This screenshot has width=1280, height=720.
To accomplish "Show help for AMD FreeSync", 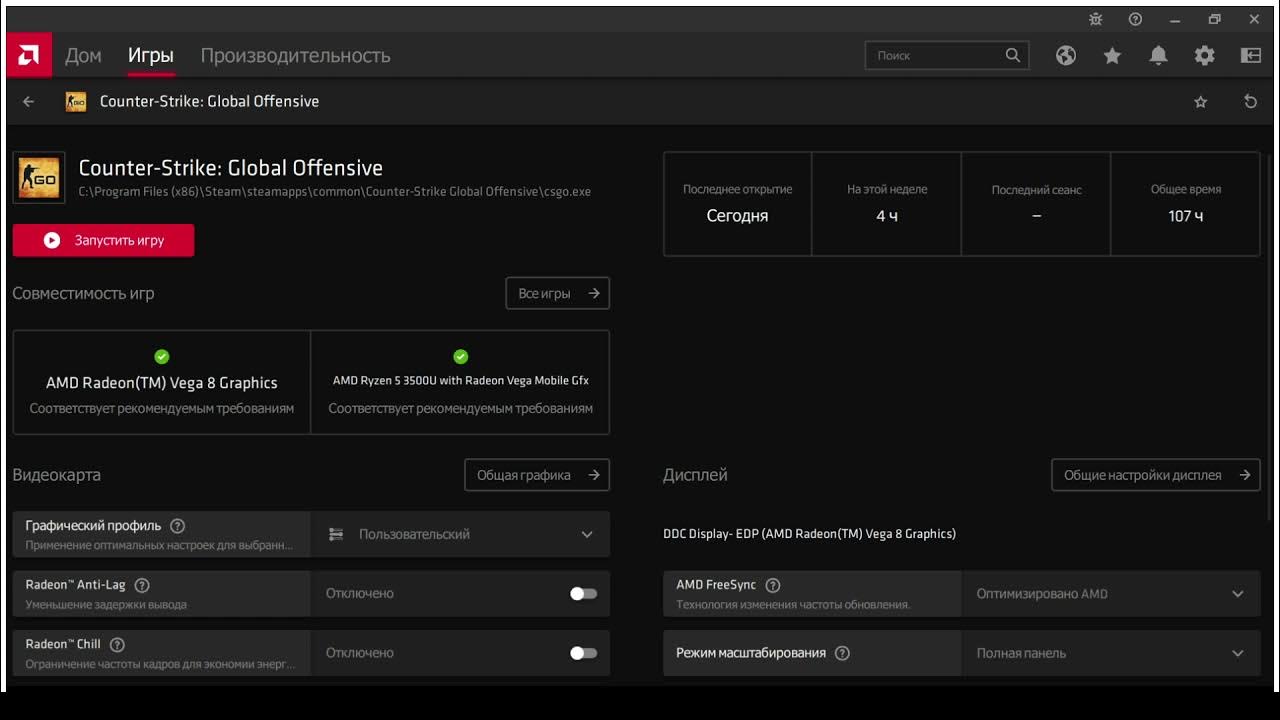I will click(x=772, y=585).
